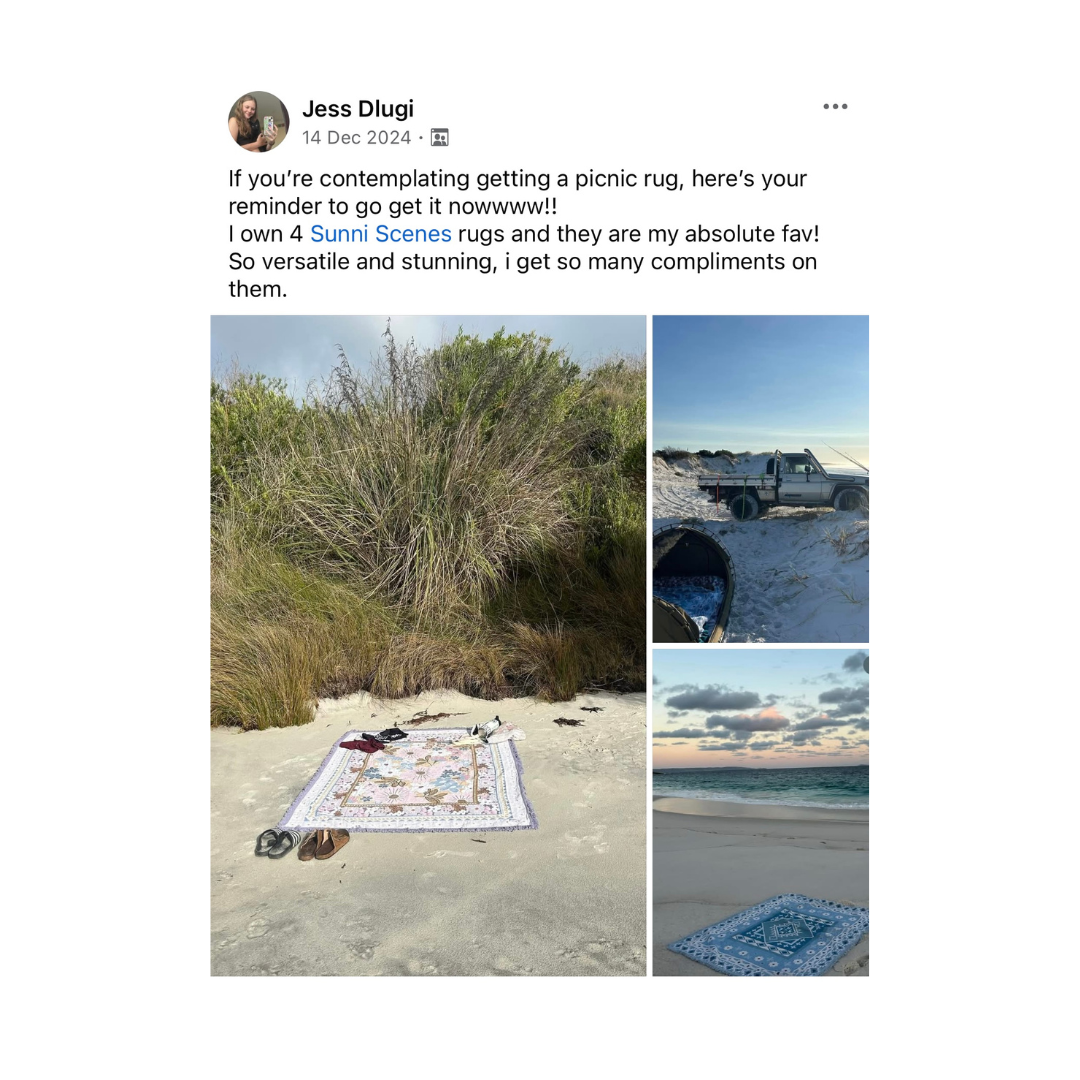Visit the Jess Dlugi profile name link
1080x1080 pixels.
357,109
